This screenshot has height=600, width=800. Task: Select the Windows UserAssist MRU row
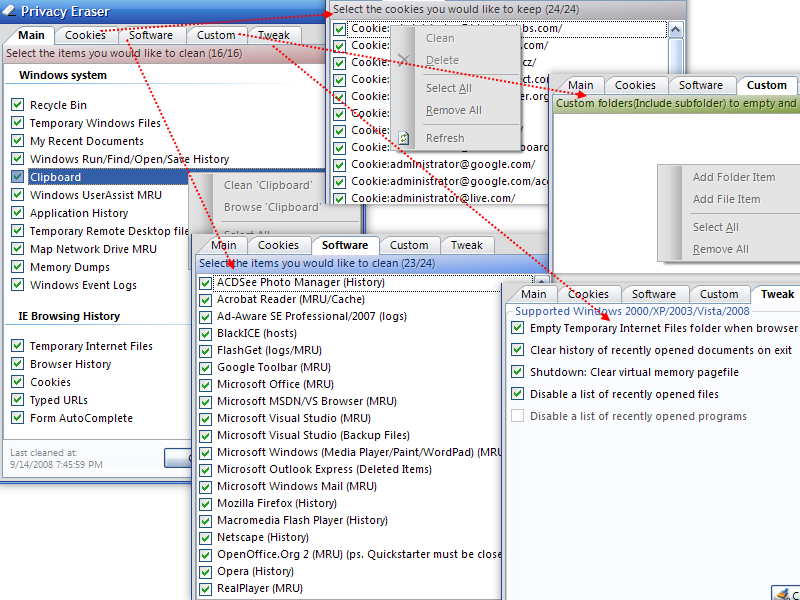pos(96,195)
